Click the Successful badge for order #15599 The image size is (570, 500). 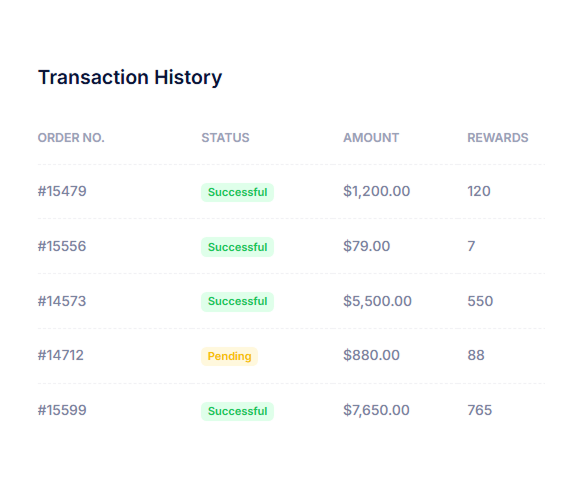pyautogui.click(x=237, y=411)
